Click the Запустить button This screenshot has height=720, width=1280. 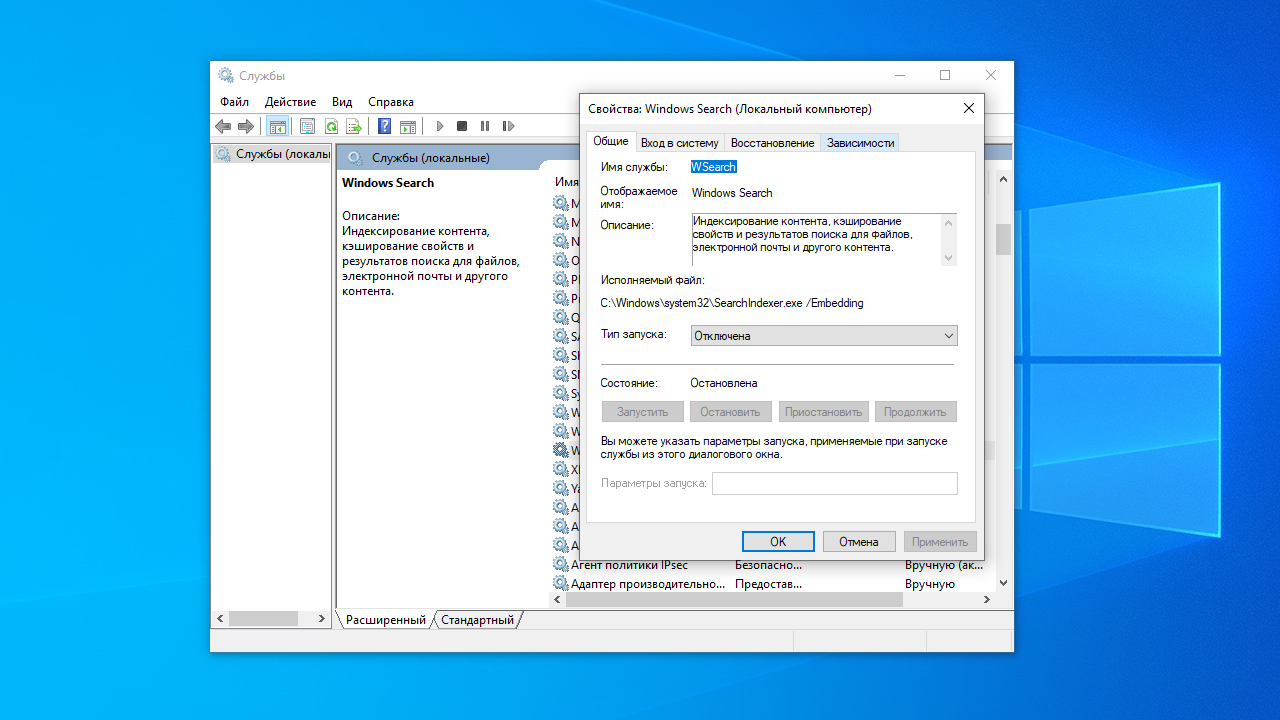643,412
